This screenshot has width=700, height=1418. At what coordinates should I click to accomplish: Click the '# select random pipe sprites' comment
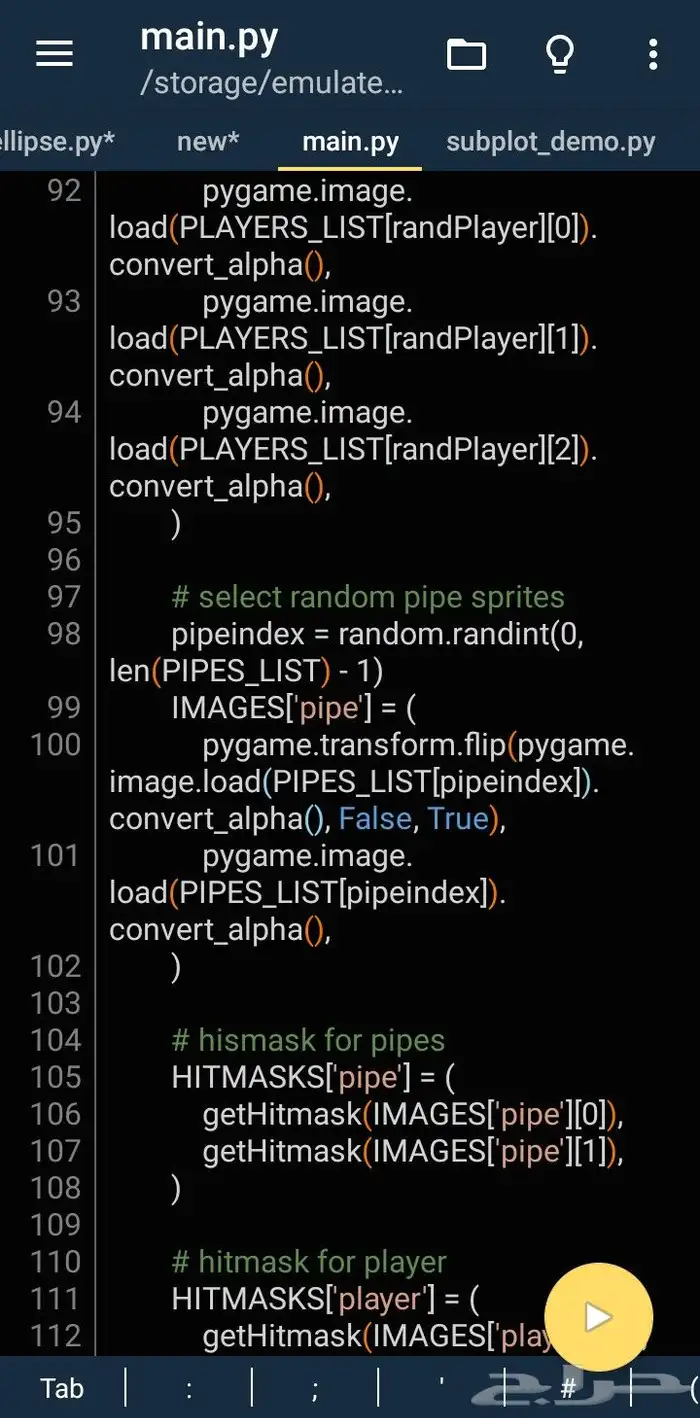(368, 597)
